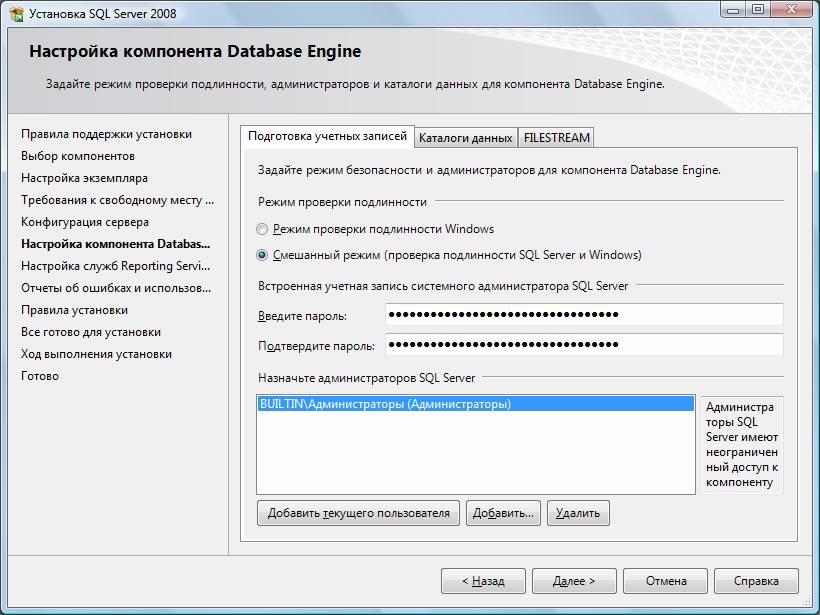Switch to the FILESTREAM tab
Screen dimensions: 820x615
(x=556, y=138)
